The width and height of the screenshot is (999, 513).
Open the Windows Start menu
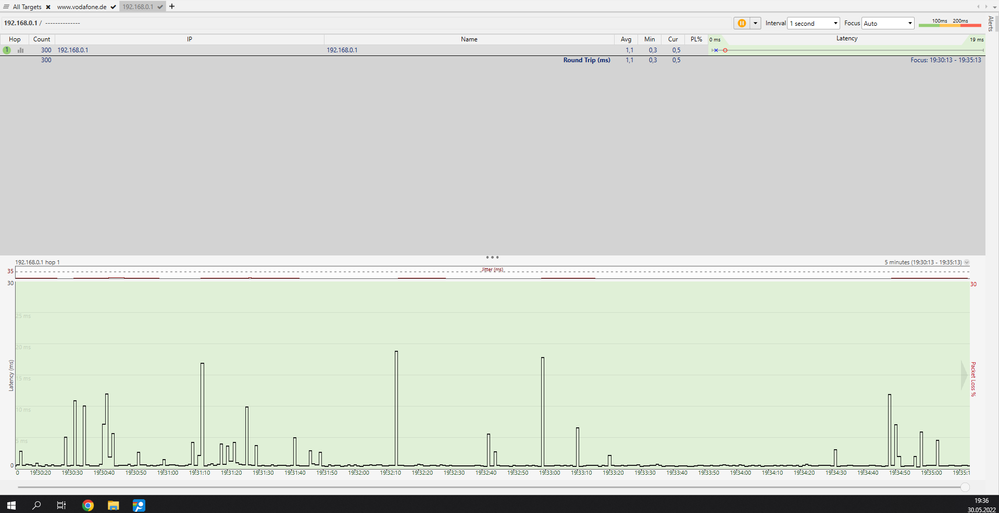12,505
